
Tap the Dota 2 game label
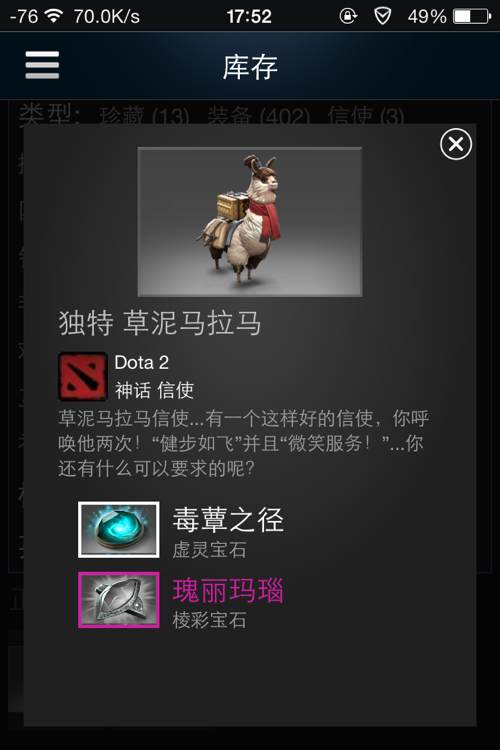[x=142, y=363]
